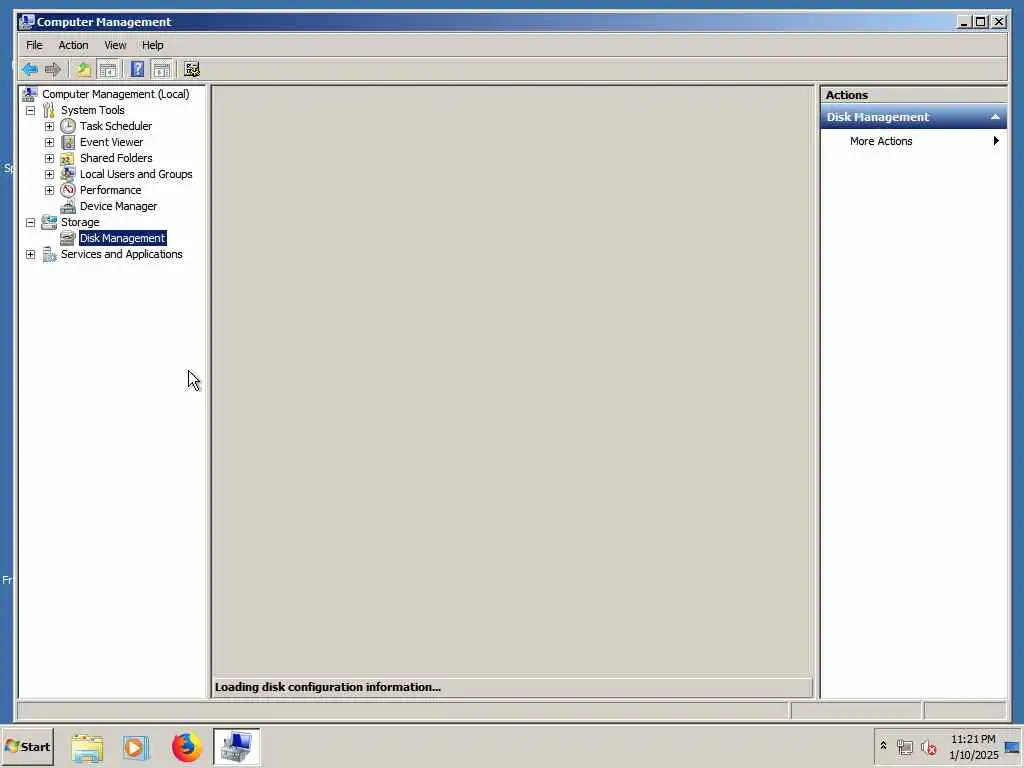Click the Event Viewer icon
The height and width of the screenshot is (768, 1024).
point(68,142)
